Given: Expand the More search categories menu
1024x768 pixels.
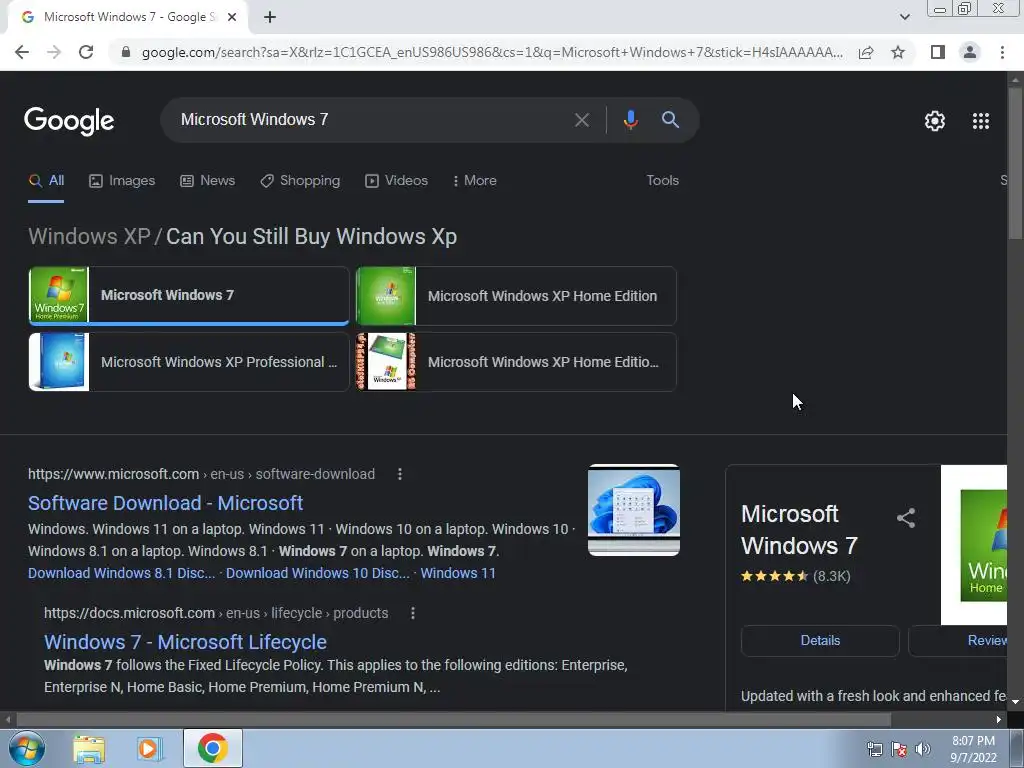Looking at the screenshot, I should (x=475, y=181).
